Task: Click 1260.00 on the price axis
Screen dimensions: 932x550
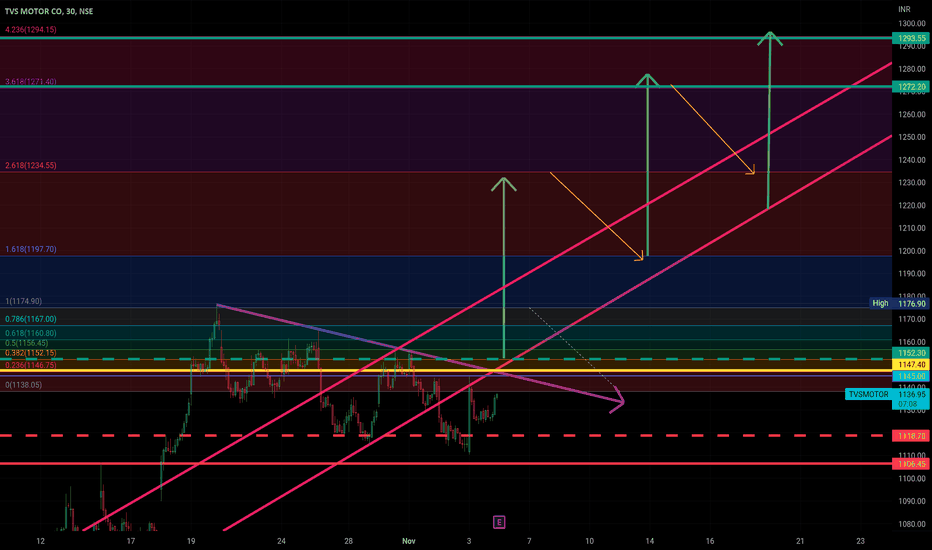Action: pyautogui.click(x=912, y=114)
